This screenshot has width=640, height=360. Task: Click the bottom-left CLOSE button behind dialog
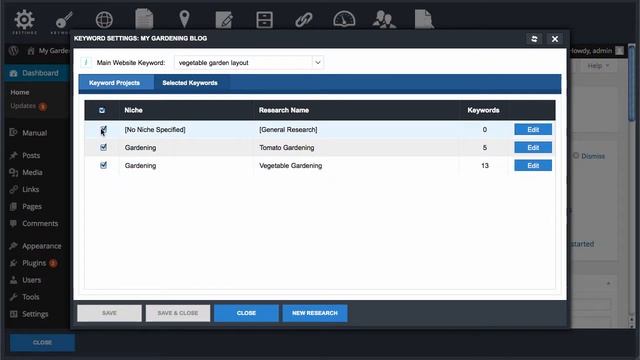pyautogui.click(x=42, y=342)
